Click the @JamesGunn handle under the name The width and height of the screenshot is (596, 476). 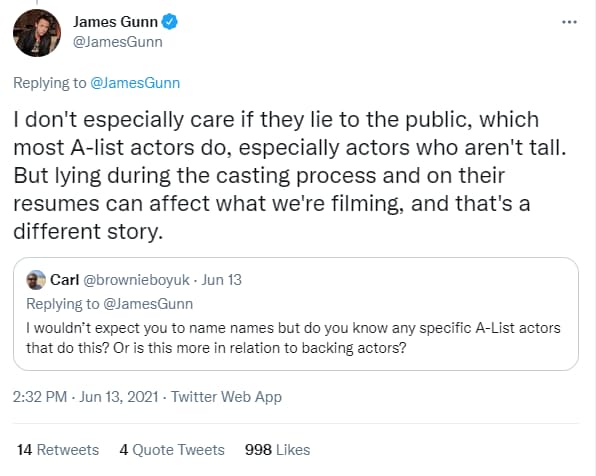coord(117,42)
